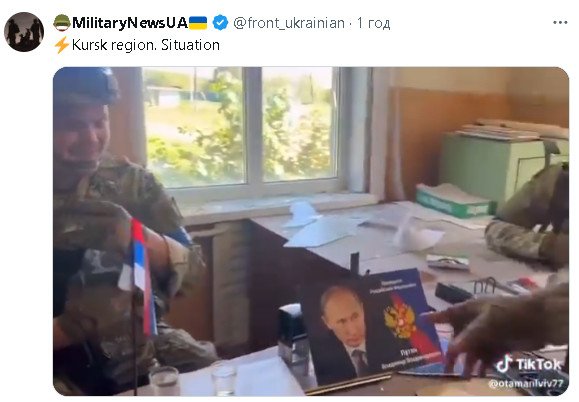Play the embedded video at the window area
Image resolution: width=579 pixels, height=402 pixels.
tap(242, 127)
